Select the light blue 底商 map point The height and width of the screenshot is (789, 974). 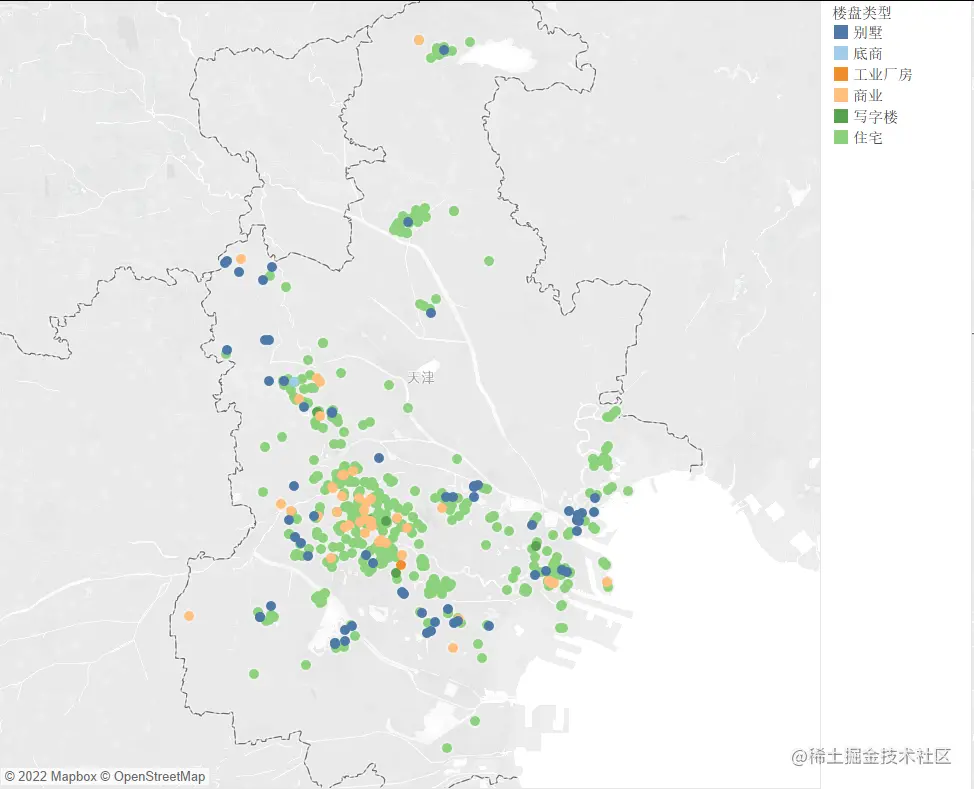point(293,381)
